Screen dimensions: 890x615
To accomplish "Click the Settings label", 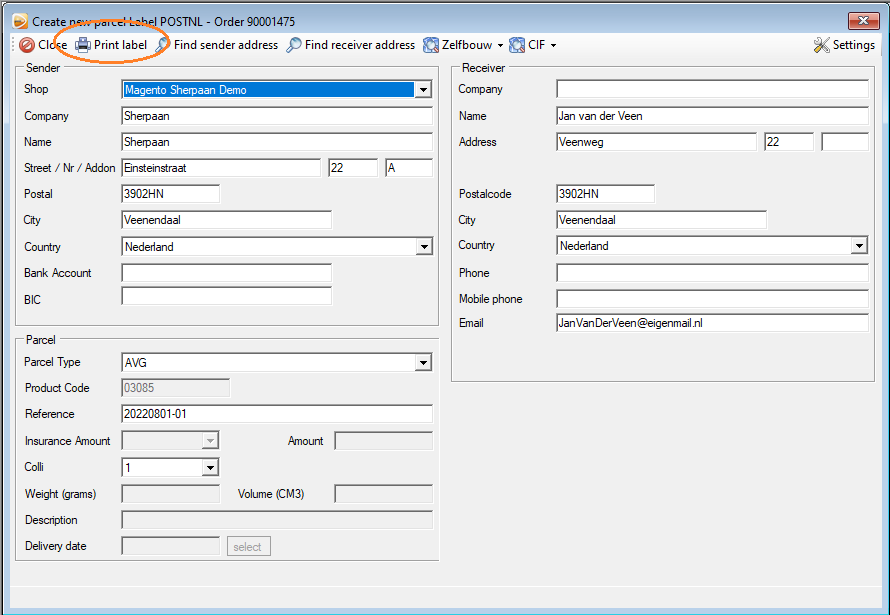I will click(854, 45).
